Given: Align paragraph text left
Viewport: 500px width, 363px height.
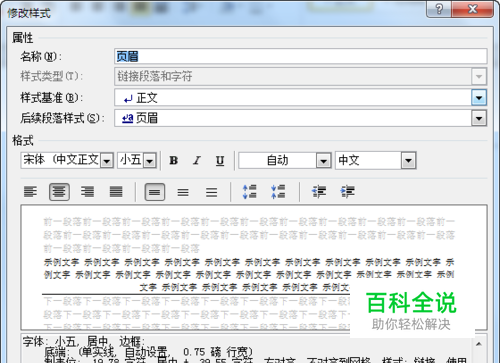Looking at the screenshot, I should coord(31,192).
